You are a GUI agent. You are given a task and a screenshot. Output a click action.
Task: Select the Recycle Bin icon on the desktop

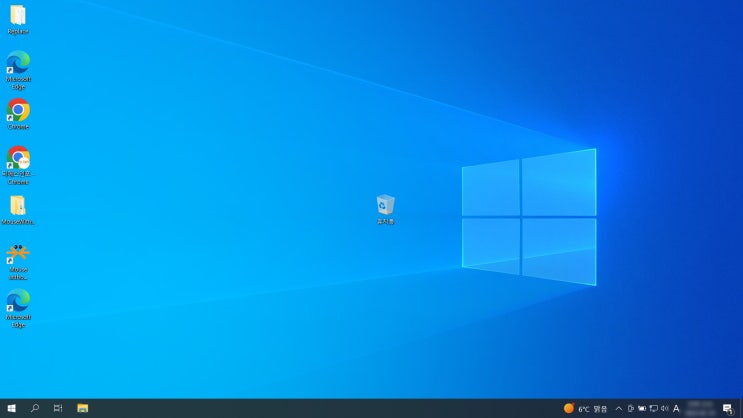coord(385,209)
